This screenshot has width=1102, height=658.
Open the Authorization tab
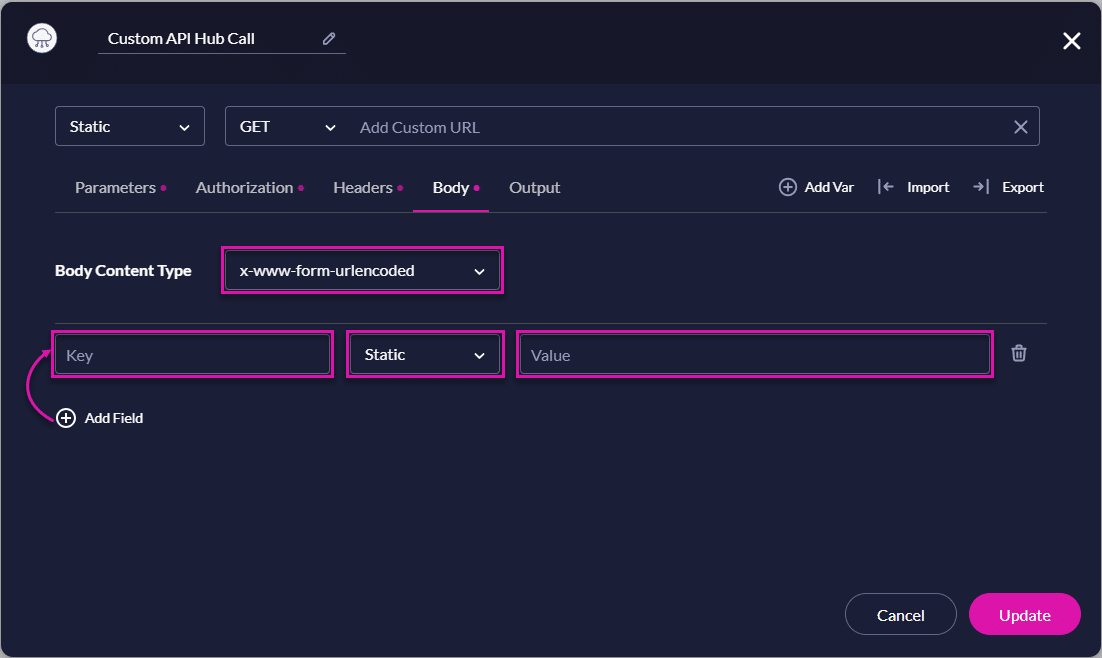click(244, 188)
